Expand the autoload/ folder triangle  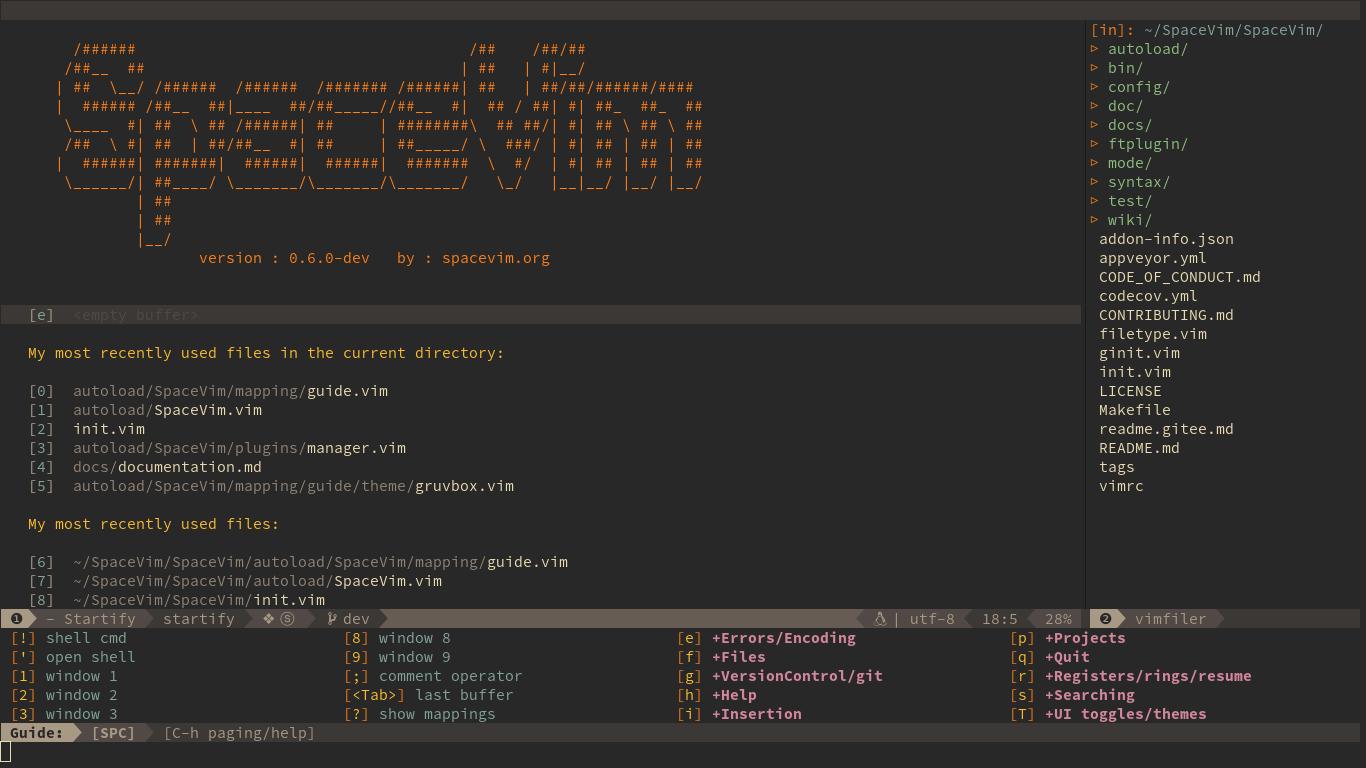coord(1095,49)
